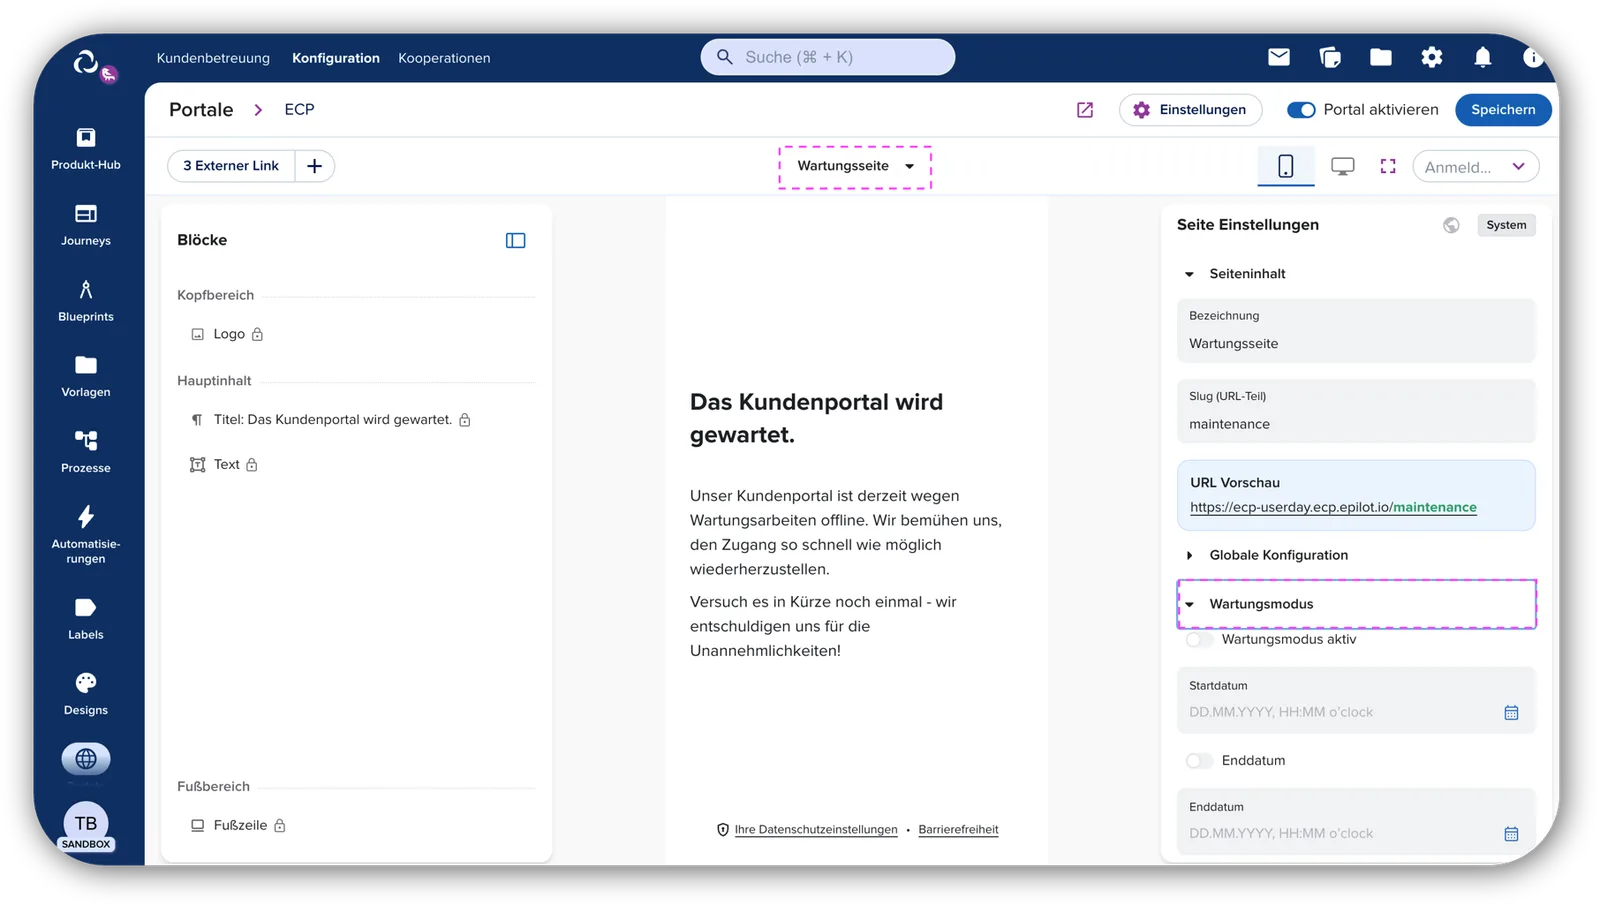Open Einstellungen button
Screen dimensions: 1600x906
tap(1190, 110)
